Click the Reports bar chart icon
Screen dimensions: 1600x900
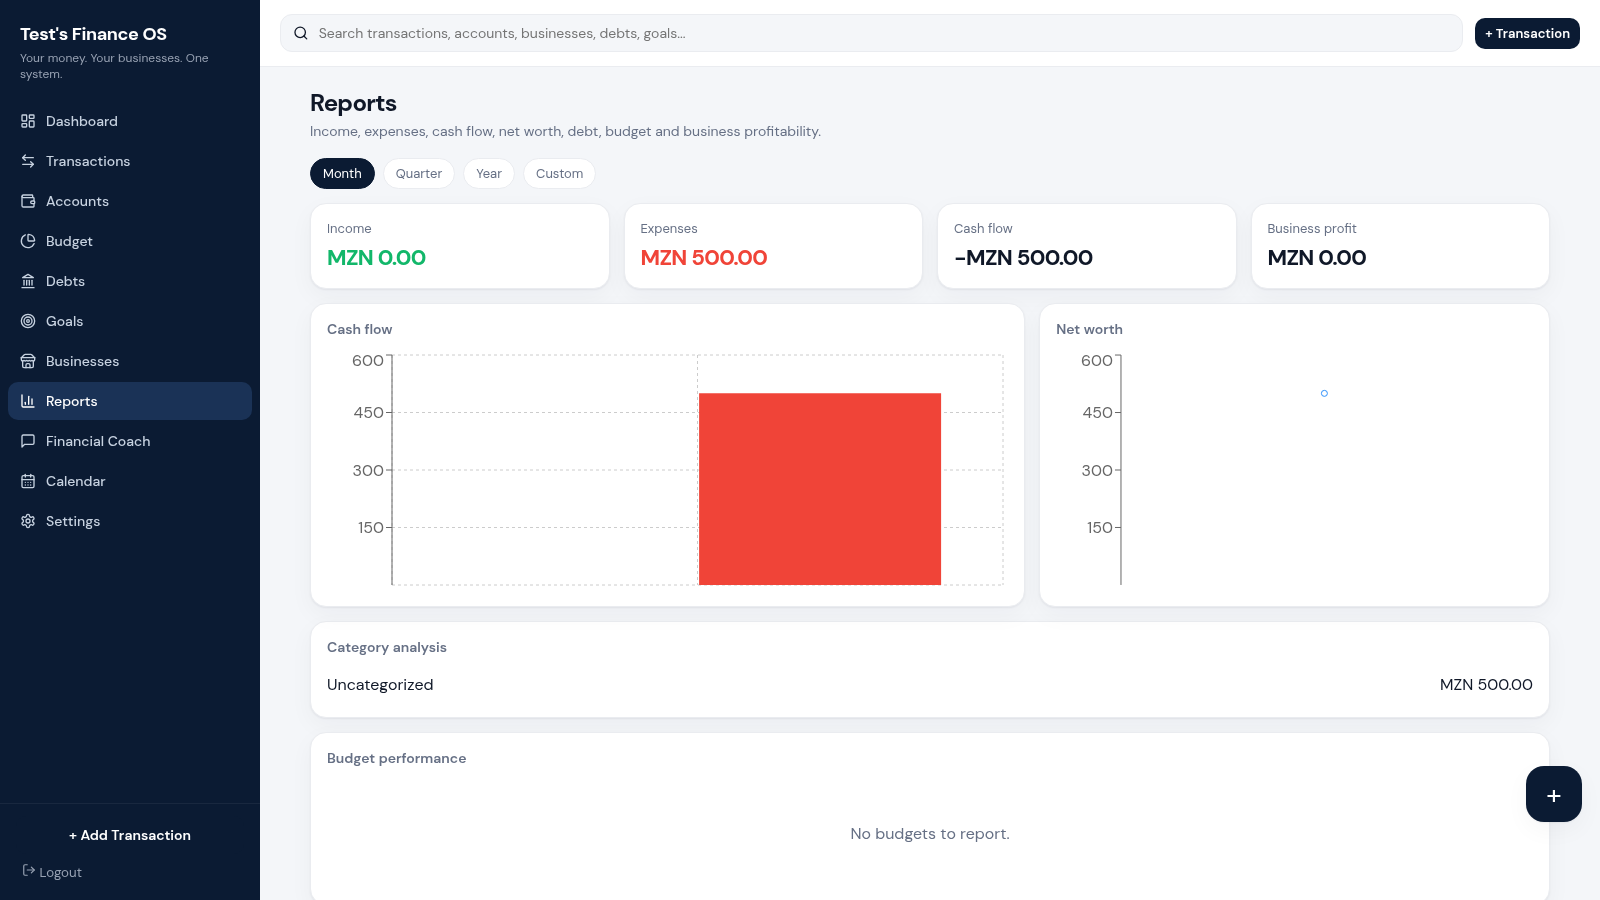[x=28, y=401]
